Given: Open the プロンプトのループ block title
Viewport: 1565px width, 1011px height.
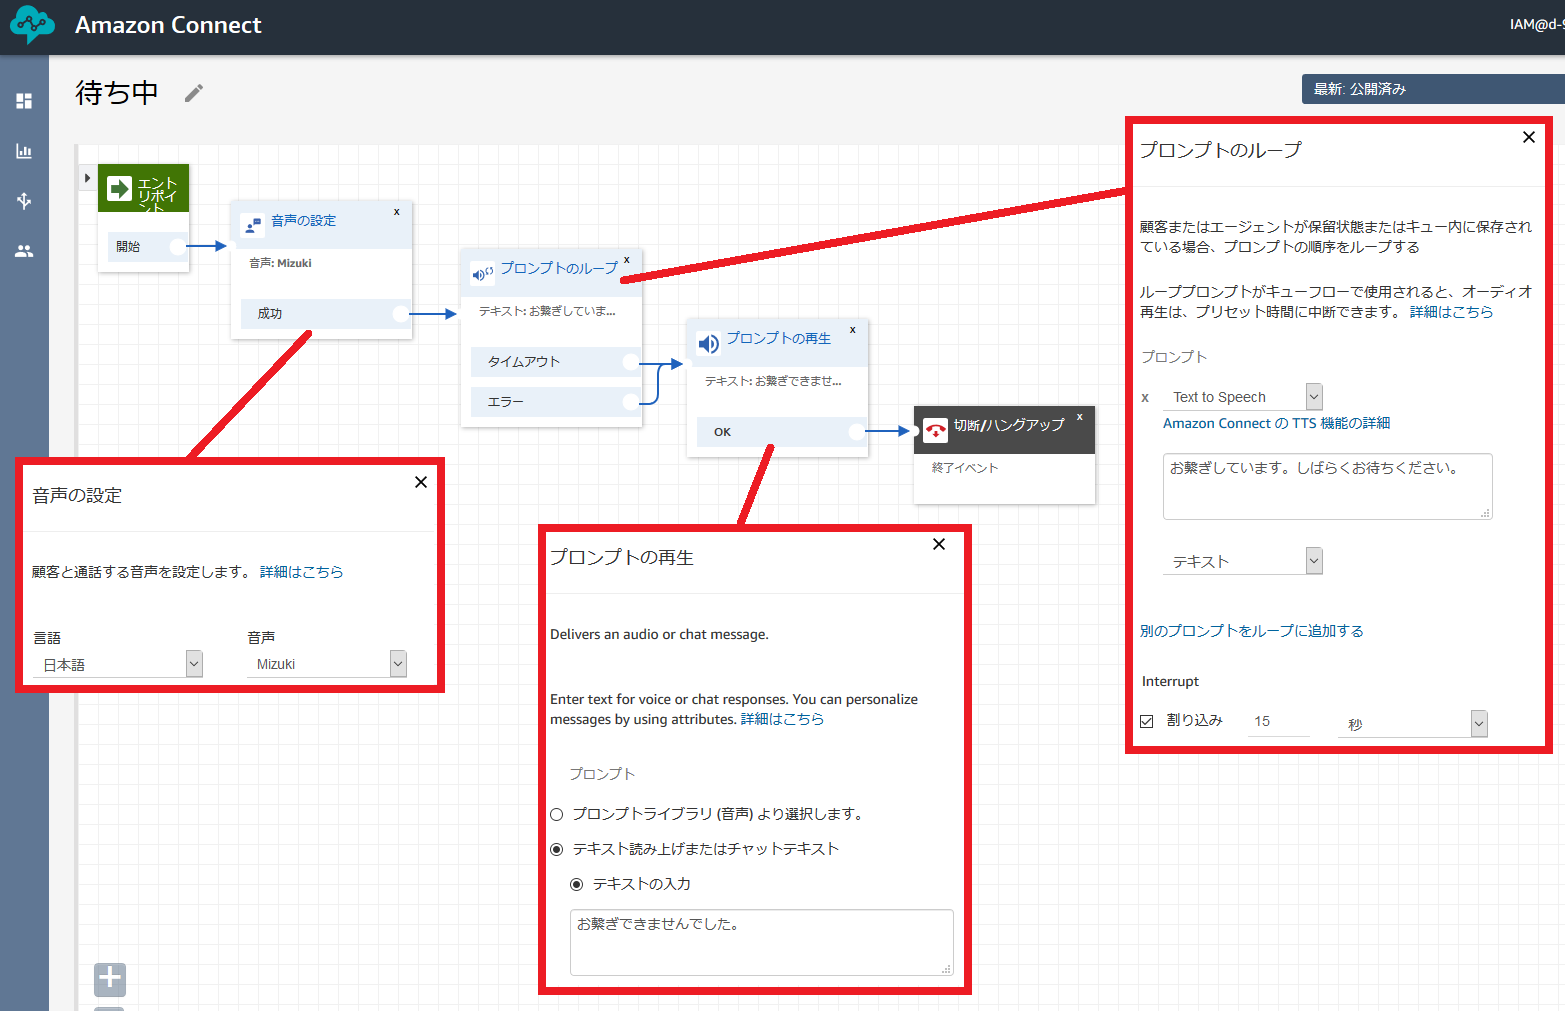Looking at the screenshot, I should pos(559,268).
